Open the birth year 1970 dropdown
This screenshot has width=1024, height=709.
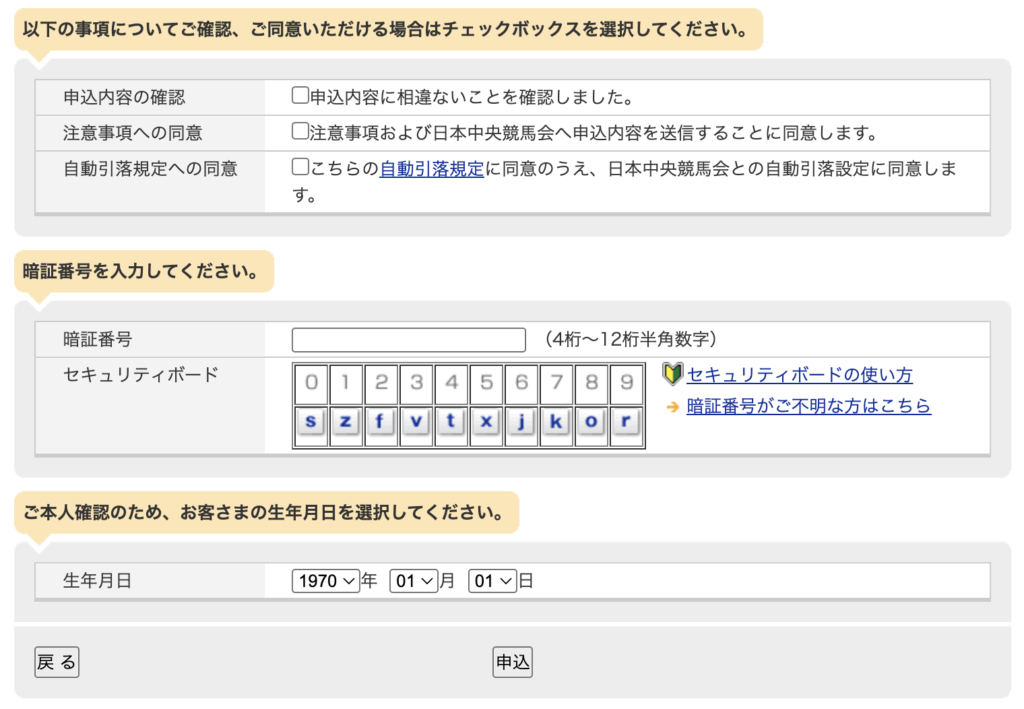(x=326, y=580)
